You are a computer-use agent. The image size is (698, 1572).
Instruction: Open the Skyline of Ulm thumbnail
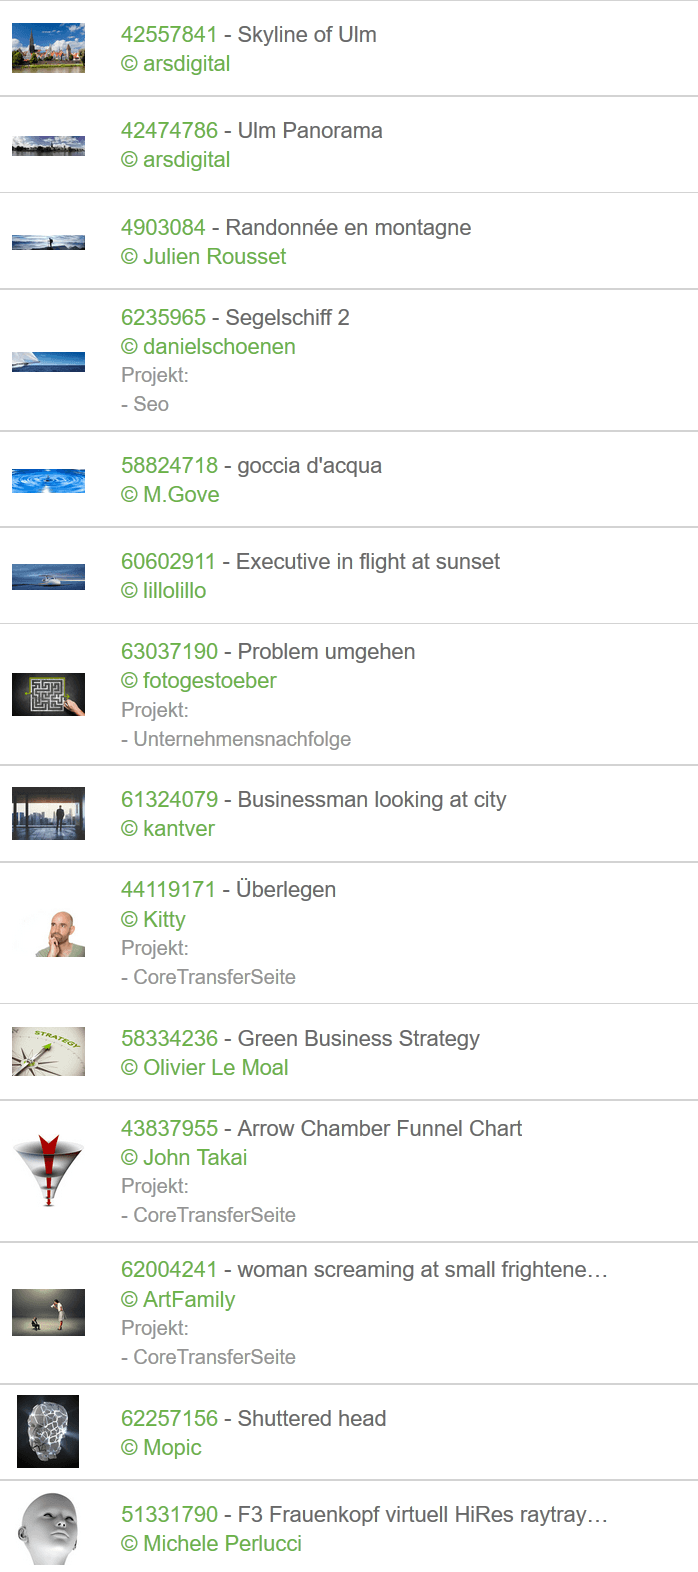point(48,48)
